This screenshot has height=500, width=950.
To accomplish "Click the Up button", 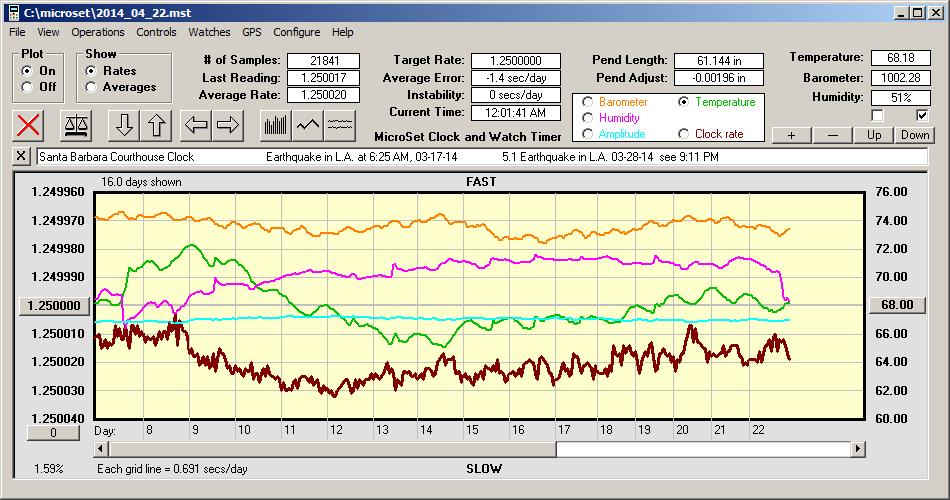I will 874,135.
